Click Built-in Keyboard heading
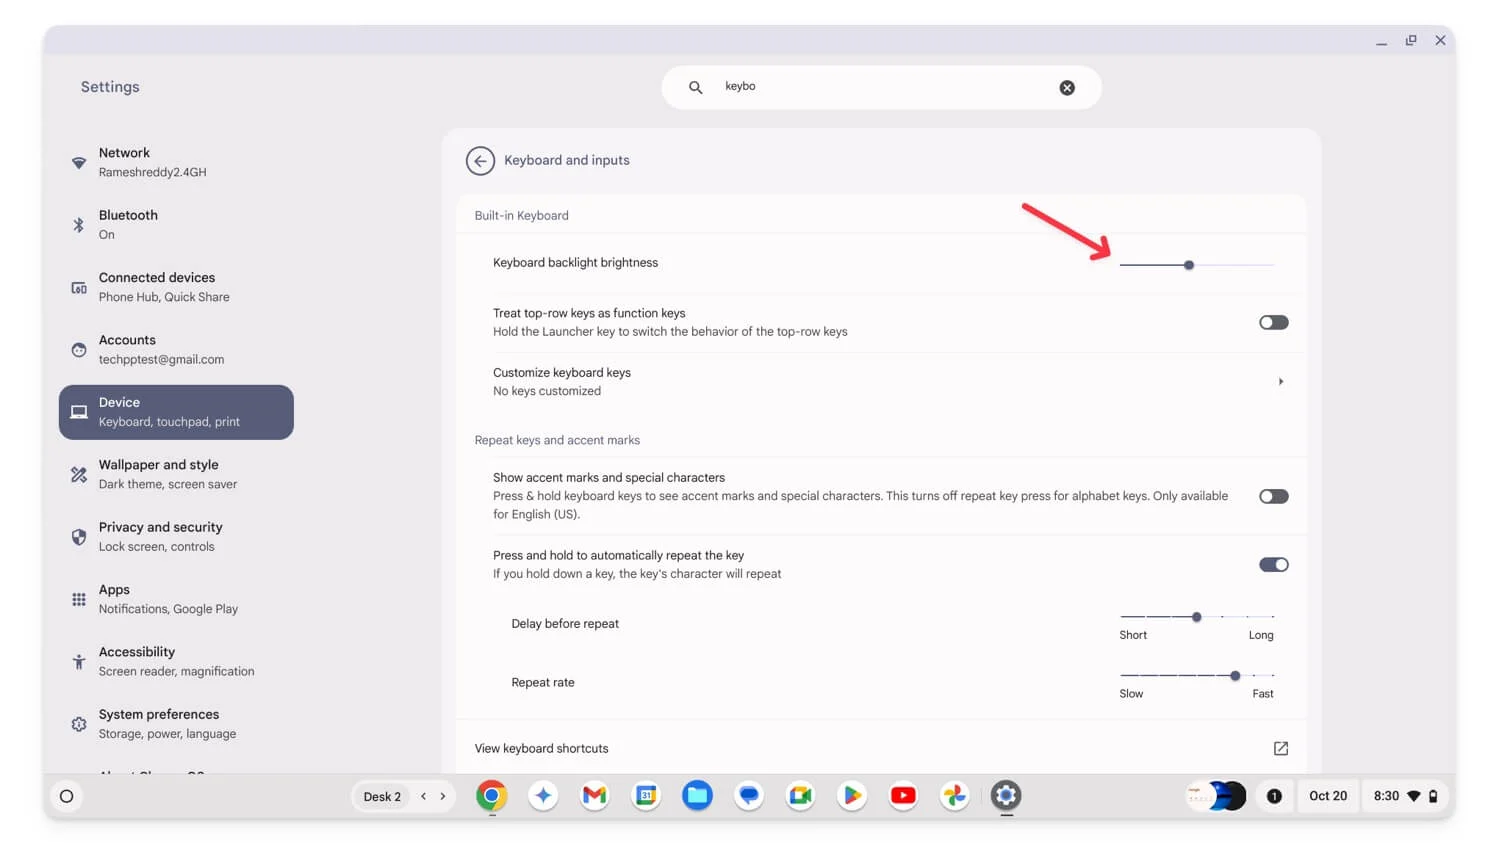This screenshot has width=1499, height=843. 521,216
